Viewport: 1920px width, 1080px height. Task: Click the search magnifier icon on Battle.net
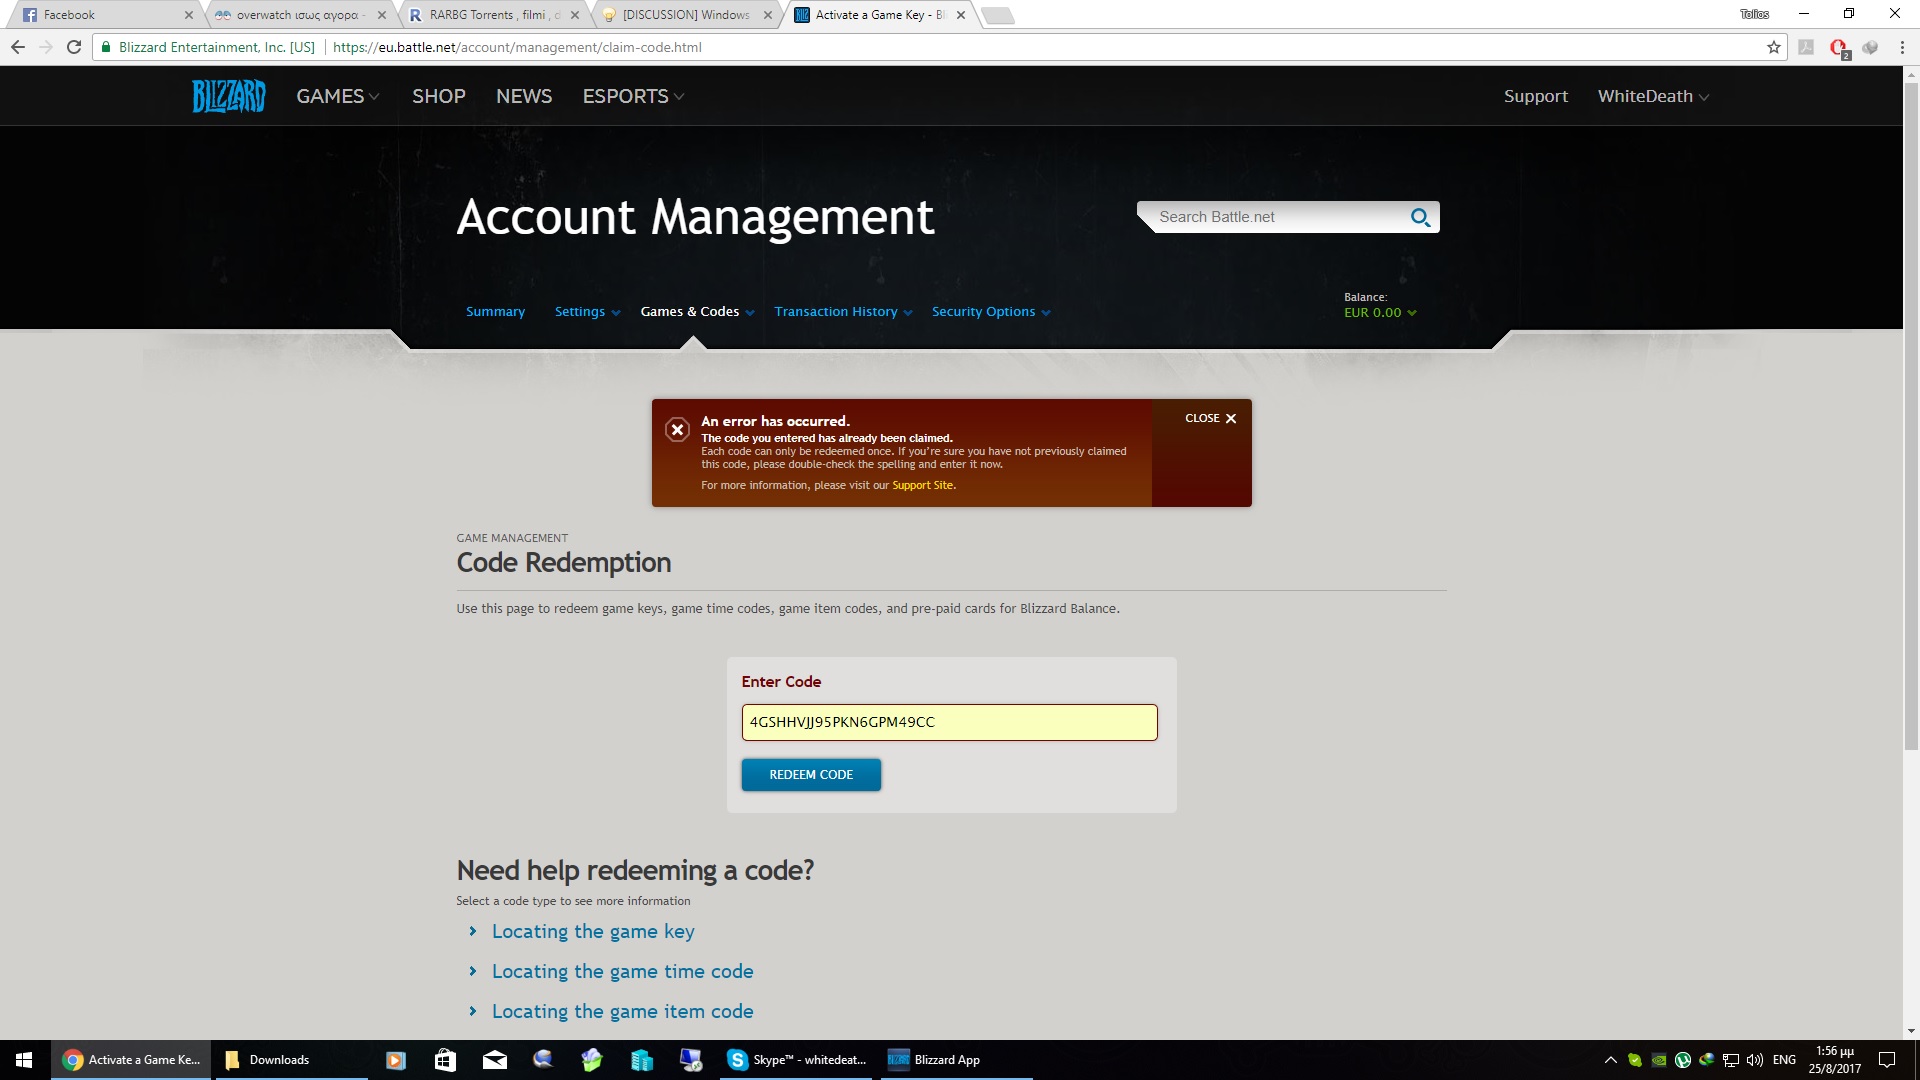pos(1420,217)
